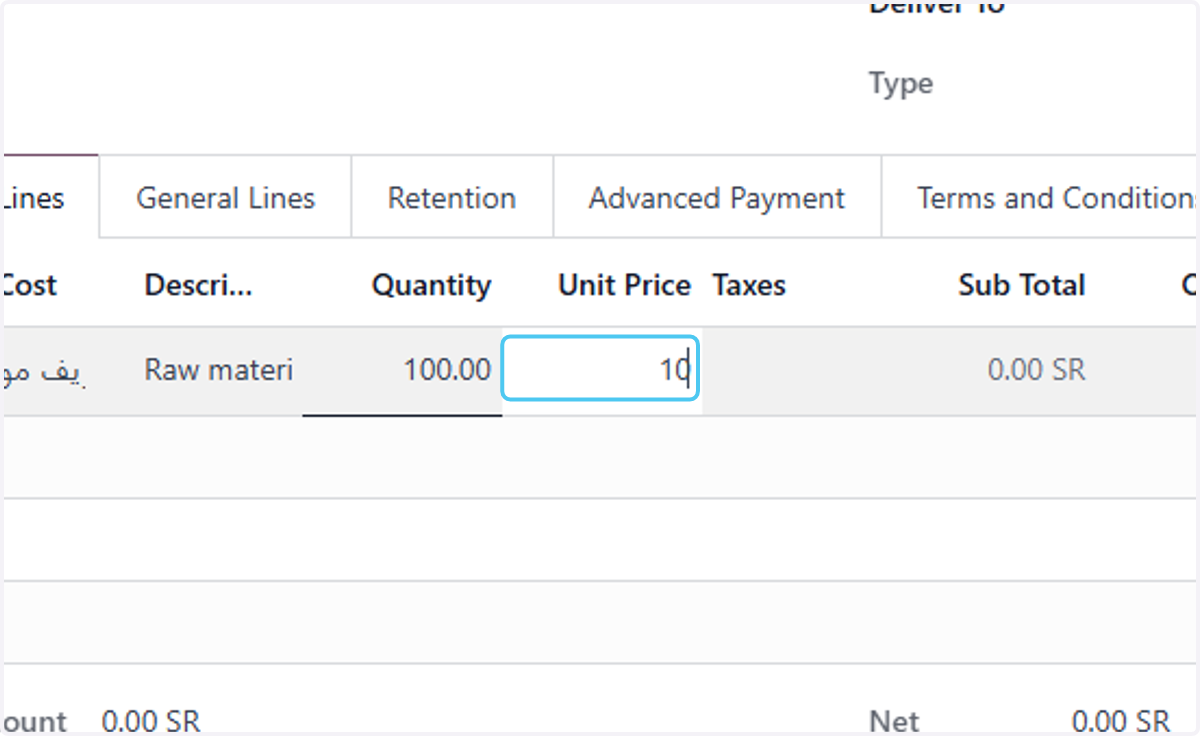Click the Raw materi description cell
Screen dimensions: 1200x736
pyautogui.click(x=219, y=371)
